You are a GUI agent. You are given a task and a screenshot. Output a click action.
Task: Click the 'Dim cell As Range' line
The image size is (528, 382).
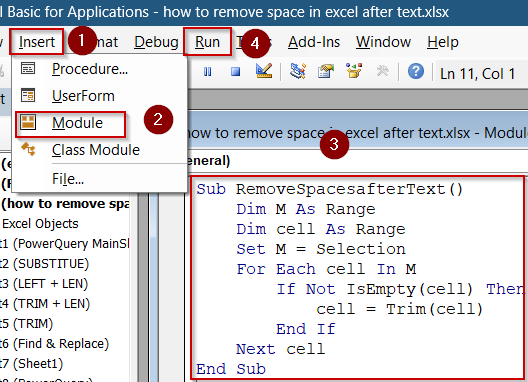pos(321,229)
